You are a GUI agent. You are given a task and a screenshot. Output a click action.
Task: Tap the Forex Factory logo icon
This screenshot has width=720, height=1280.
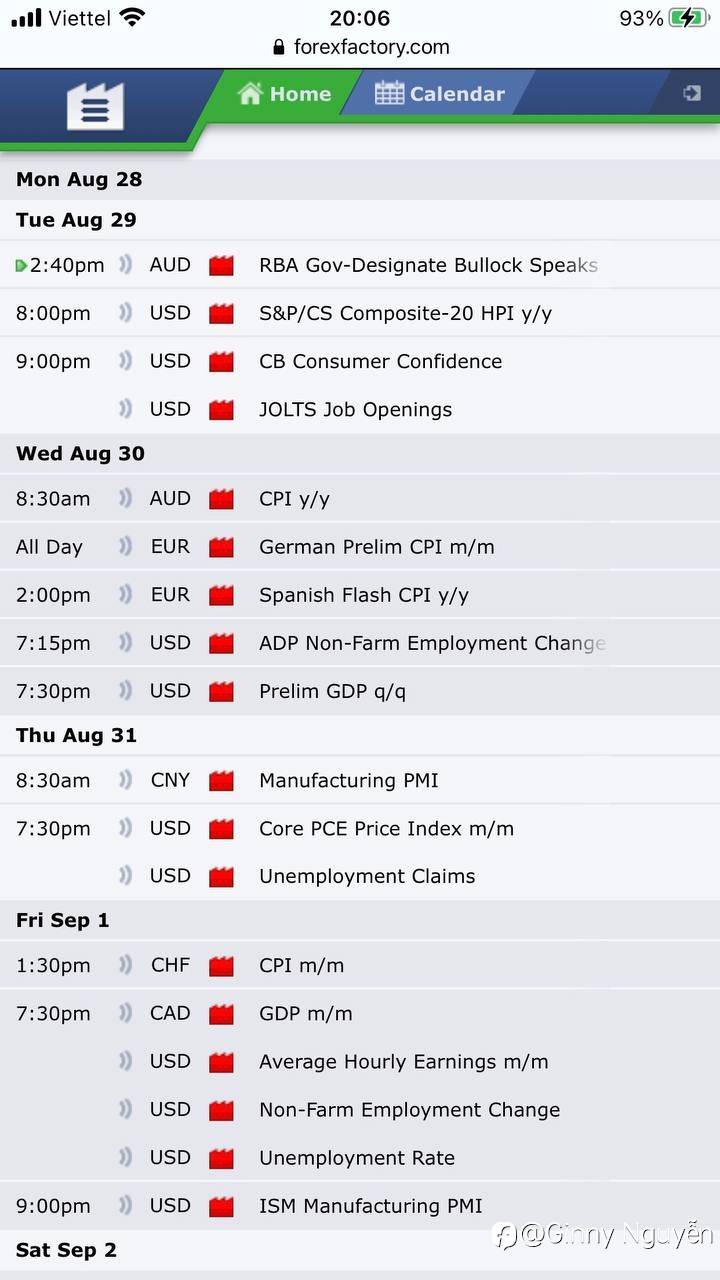(95, 106)
